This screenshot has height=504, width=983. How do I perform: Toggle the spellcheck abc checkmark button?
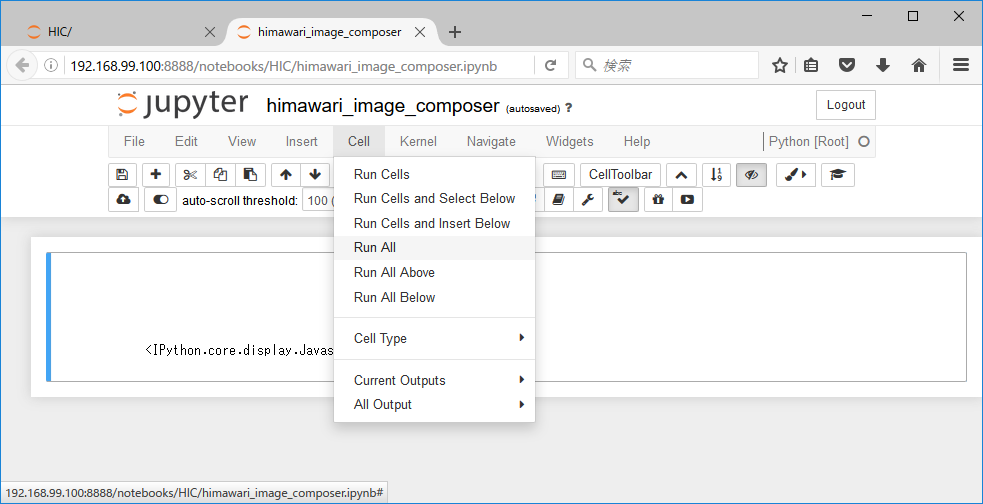623,200
